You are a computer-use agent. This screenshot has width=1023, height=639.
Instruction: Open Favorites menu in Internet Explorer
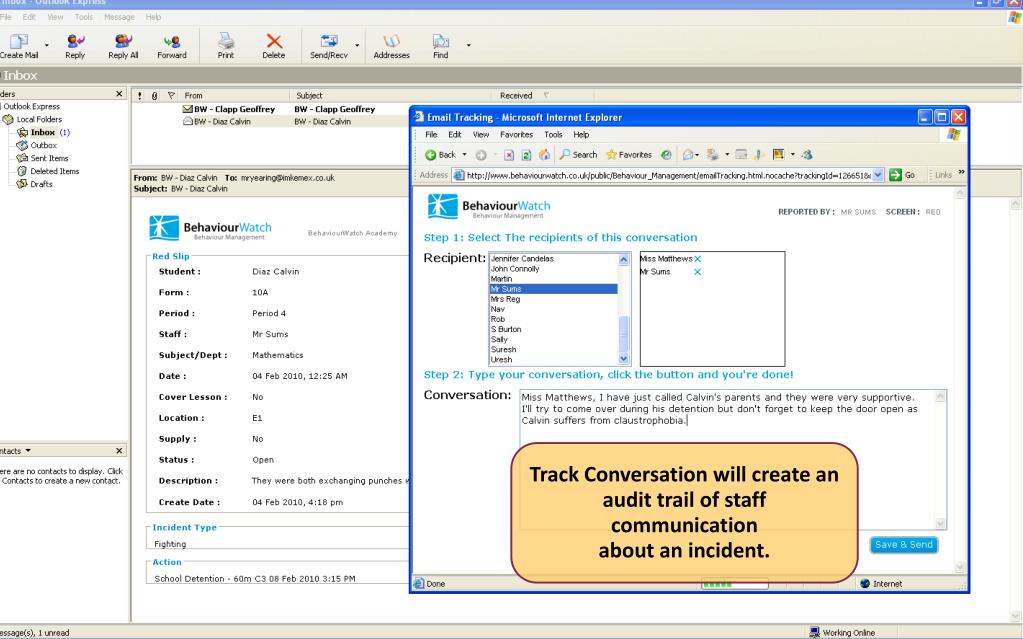coord(517,134)
